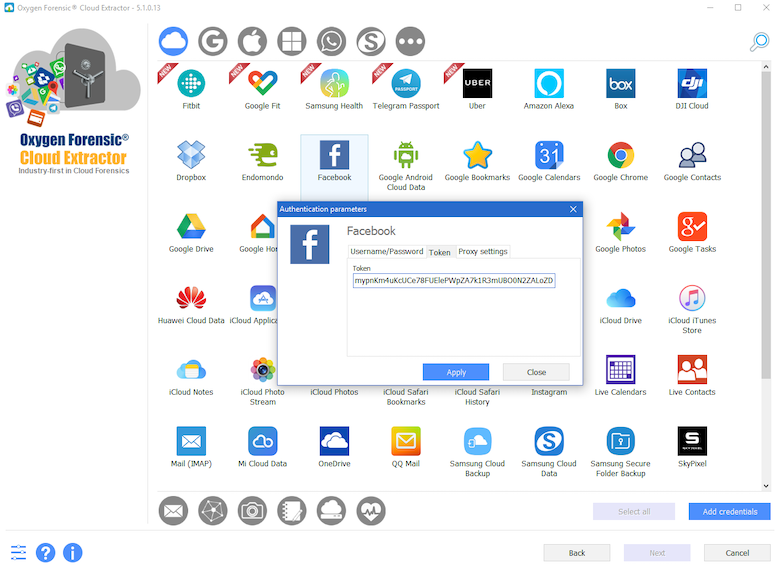Click into the Token input field
Image resolution: width=780 pixels, height=570 pixels.
454,281
